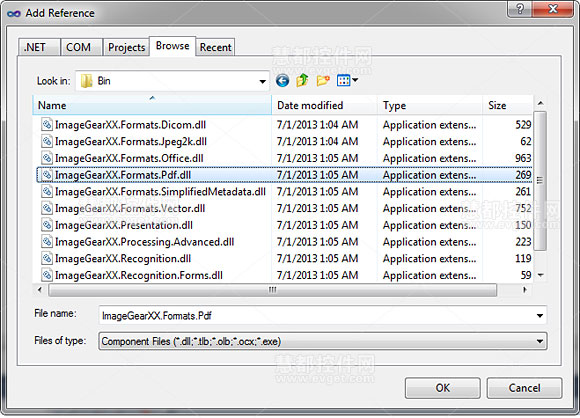Sort by the Type column header

pyautogui.click(x=430, y=105)
